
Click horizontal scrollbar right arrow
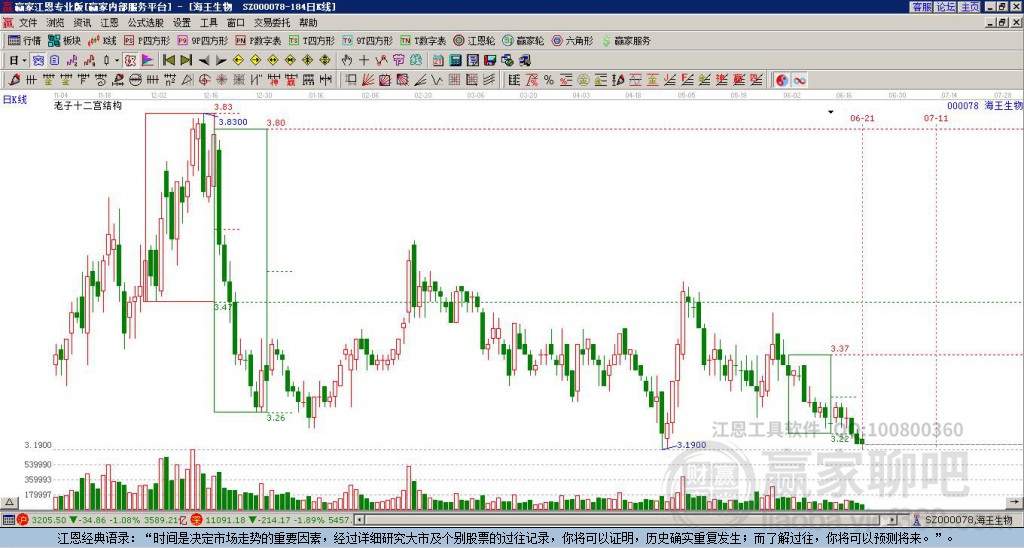[x=893, y=520]
